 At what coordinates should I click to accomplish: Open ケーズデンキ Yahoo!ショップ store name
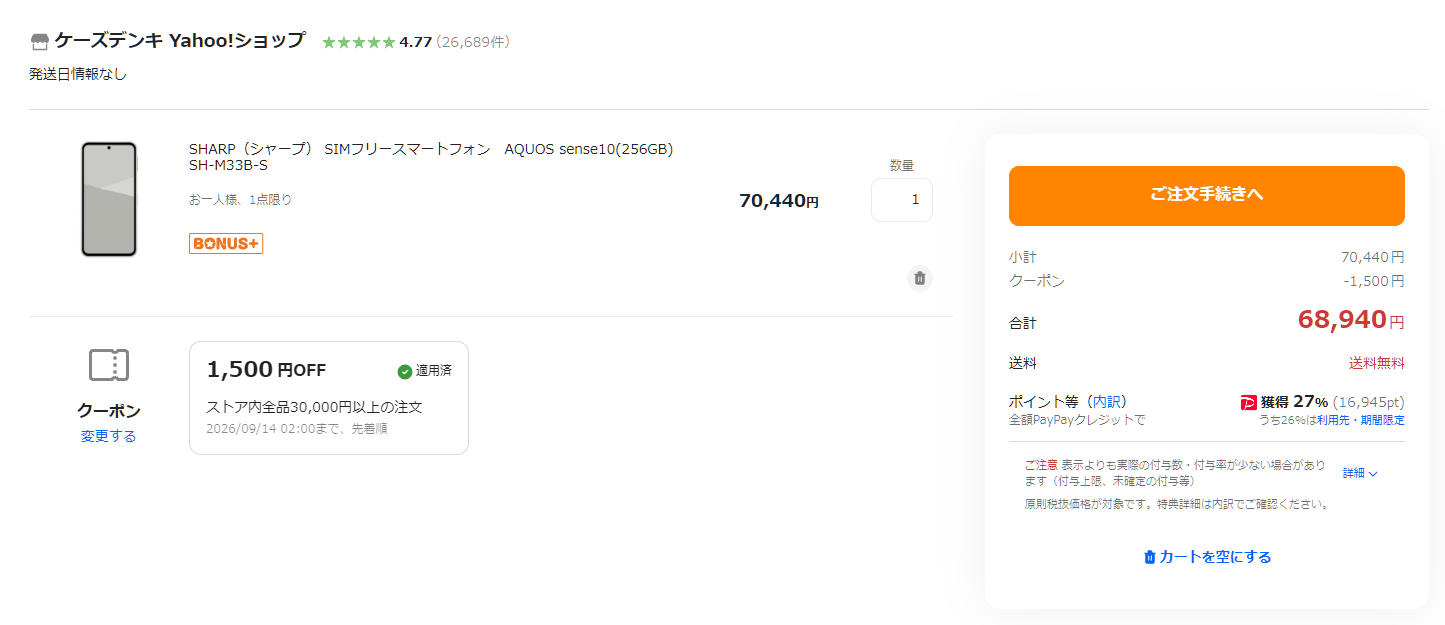click(x=180, y=41)
